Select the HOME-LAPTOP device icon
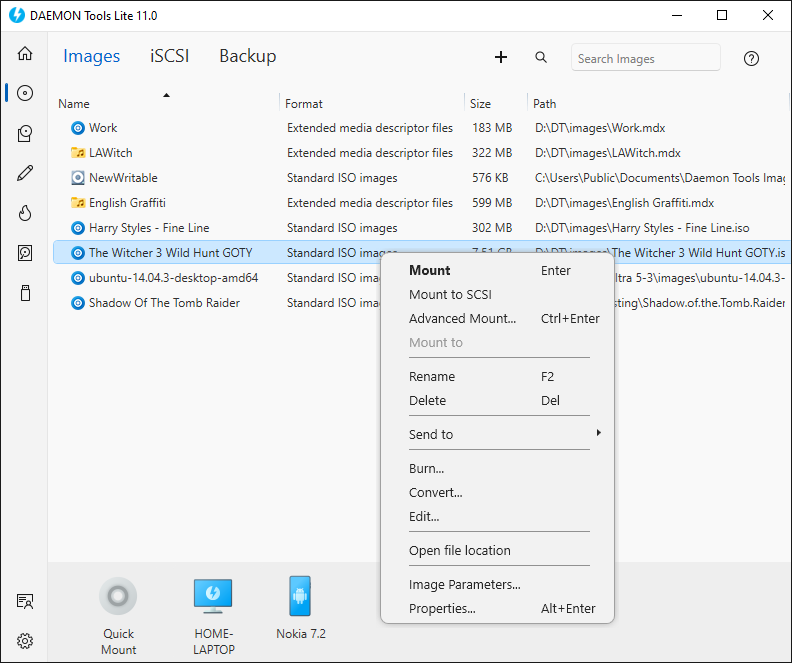The width and height of the screenshot is (792, 663). pos(213,596)
